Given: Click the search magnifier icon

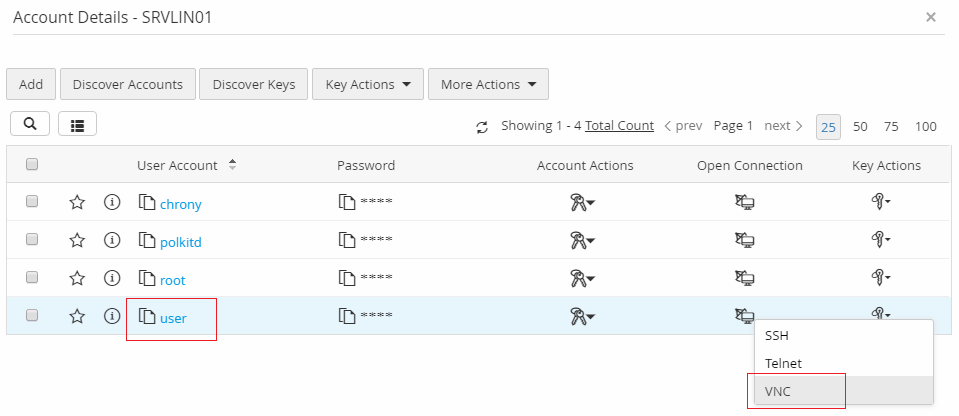Looking at the screenshot, I should coord(30,123).
